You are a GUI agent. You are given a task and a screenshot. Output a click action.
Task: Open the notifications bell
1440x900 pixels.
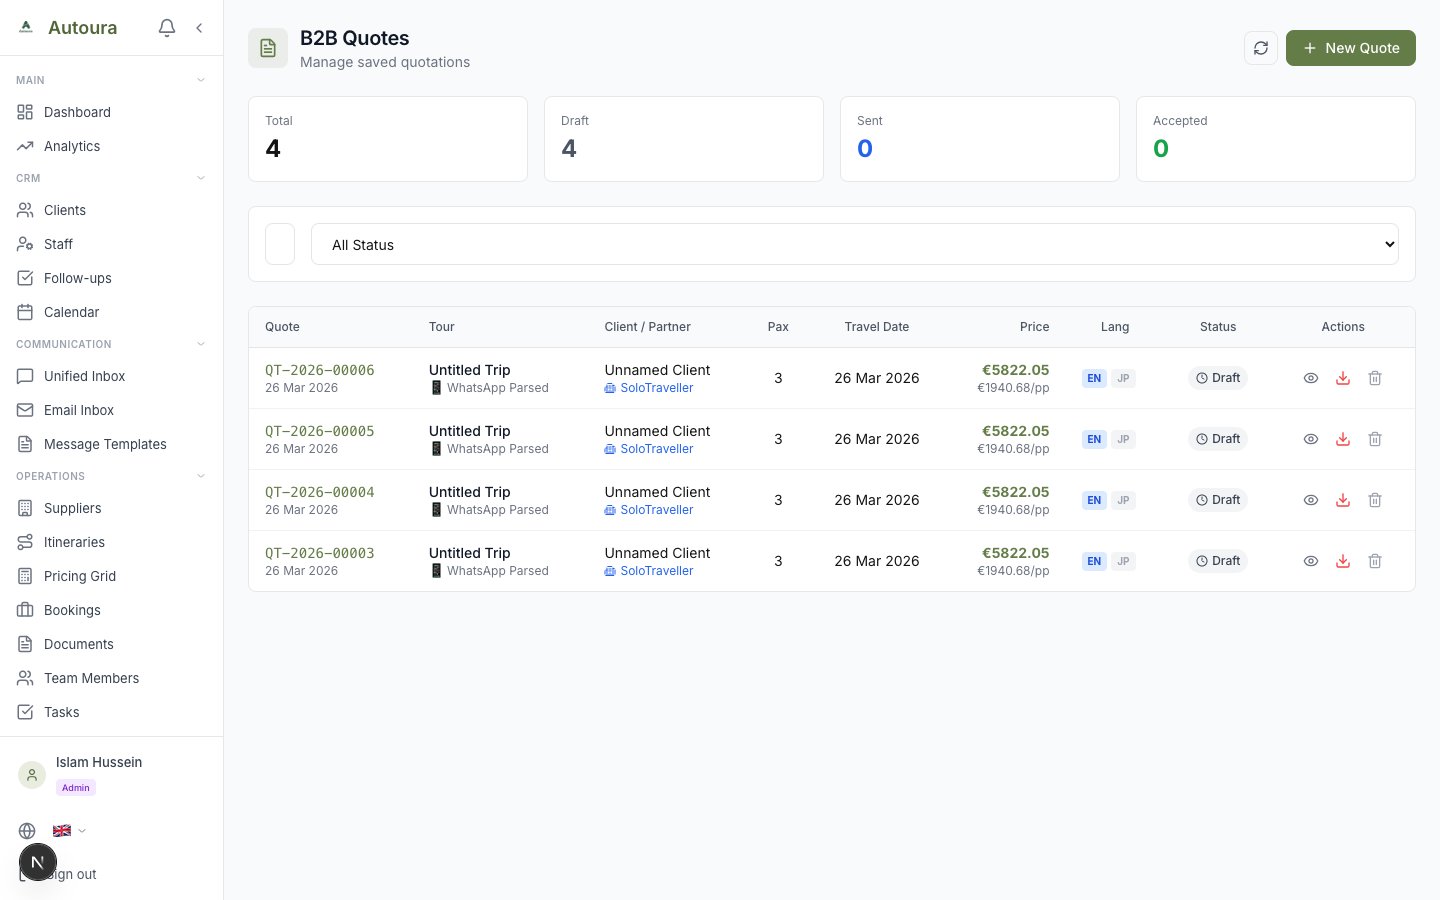(167, 28)
